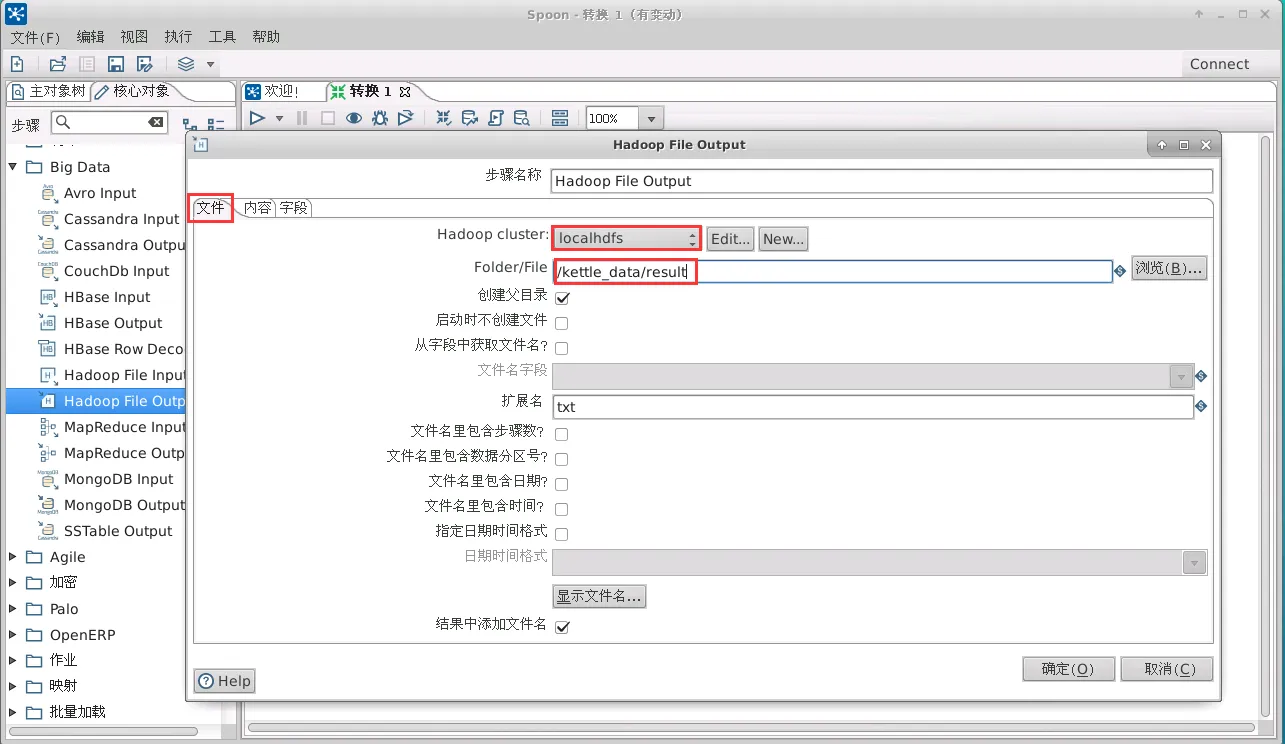Check the 文件名里包含时间 checkbox
Image resolution: width=1285 pixels, height=744 pixels.
pos(562,509)
